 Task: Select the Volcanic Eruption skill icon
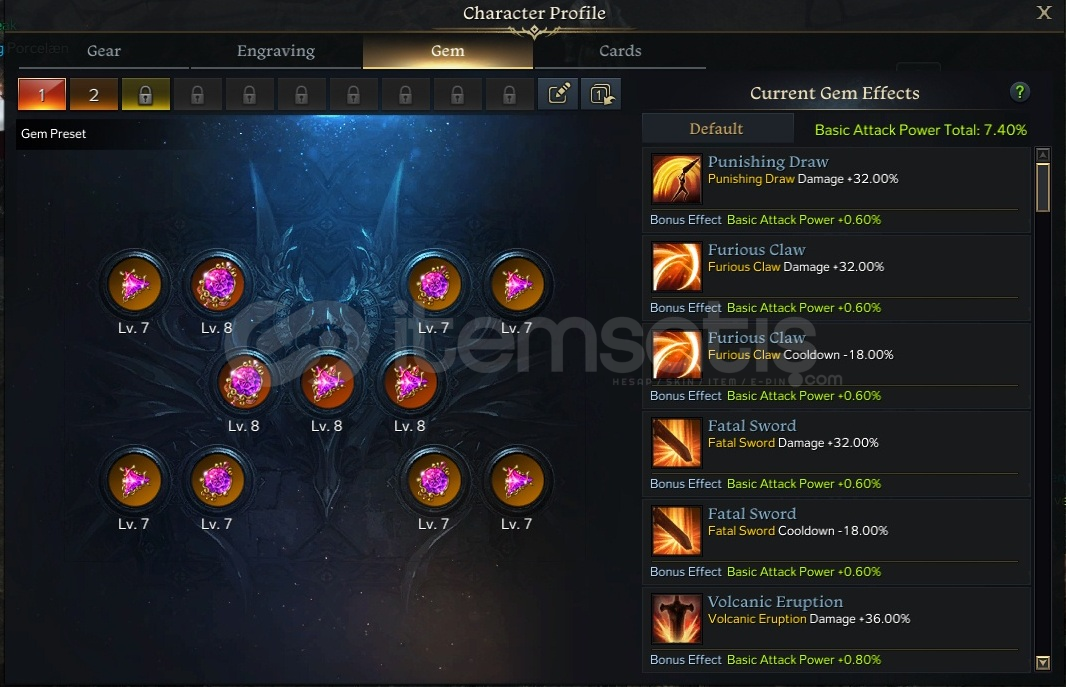pyautogui.click(x=676, y=618)
